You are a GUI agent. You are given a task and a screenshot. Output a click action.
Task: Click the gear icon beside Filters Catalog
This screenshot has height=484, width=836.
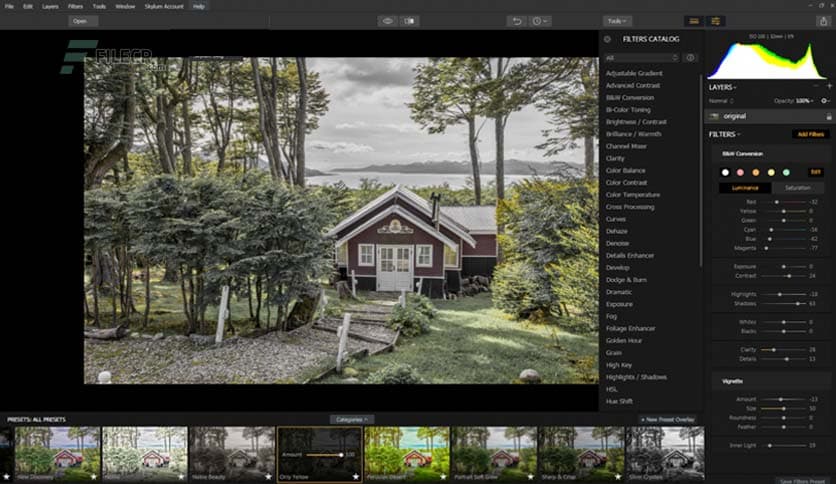pyautogui.click(x=607, y=39)
